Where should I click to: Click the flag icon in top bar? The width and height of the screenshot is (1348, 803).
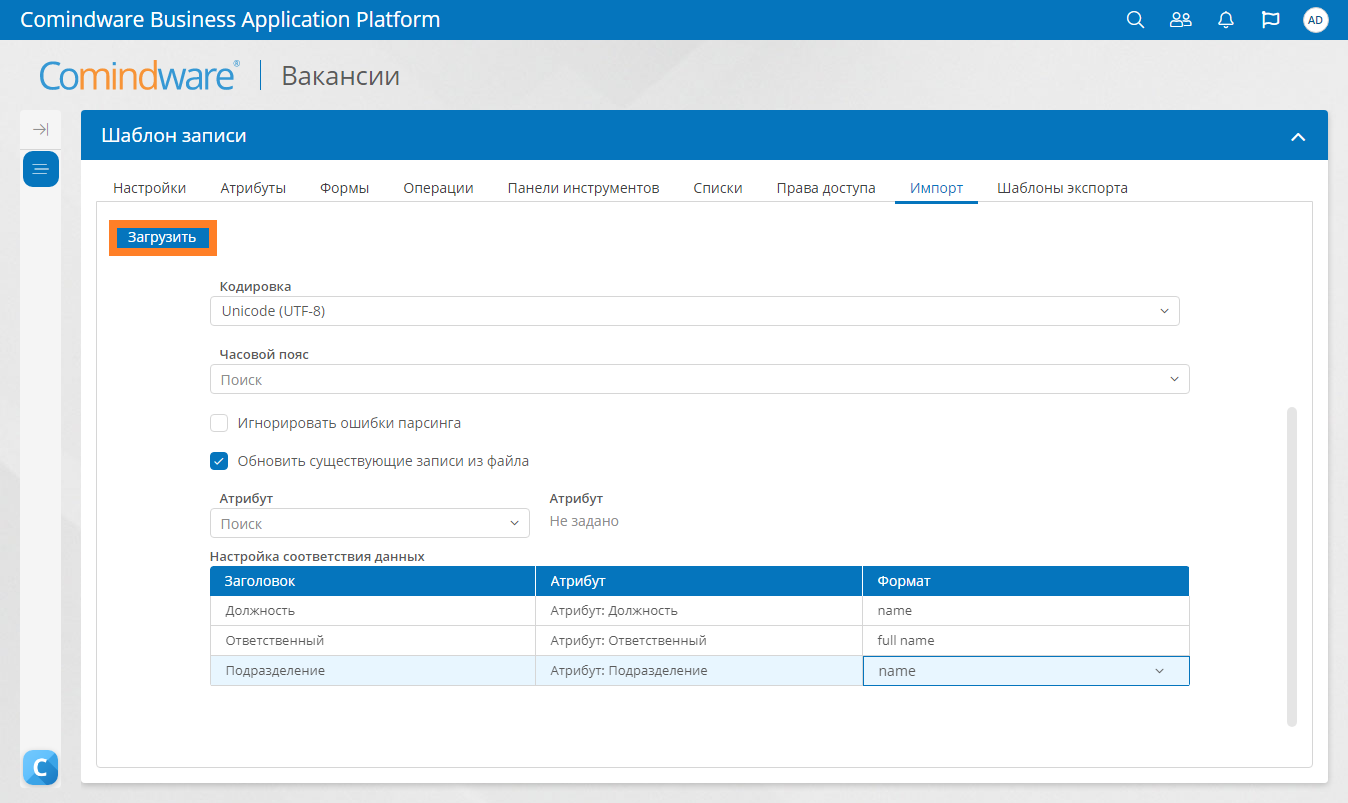click(x=1271, y=20)
